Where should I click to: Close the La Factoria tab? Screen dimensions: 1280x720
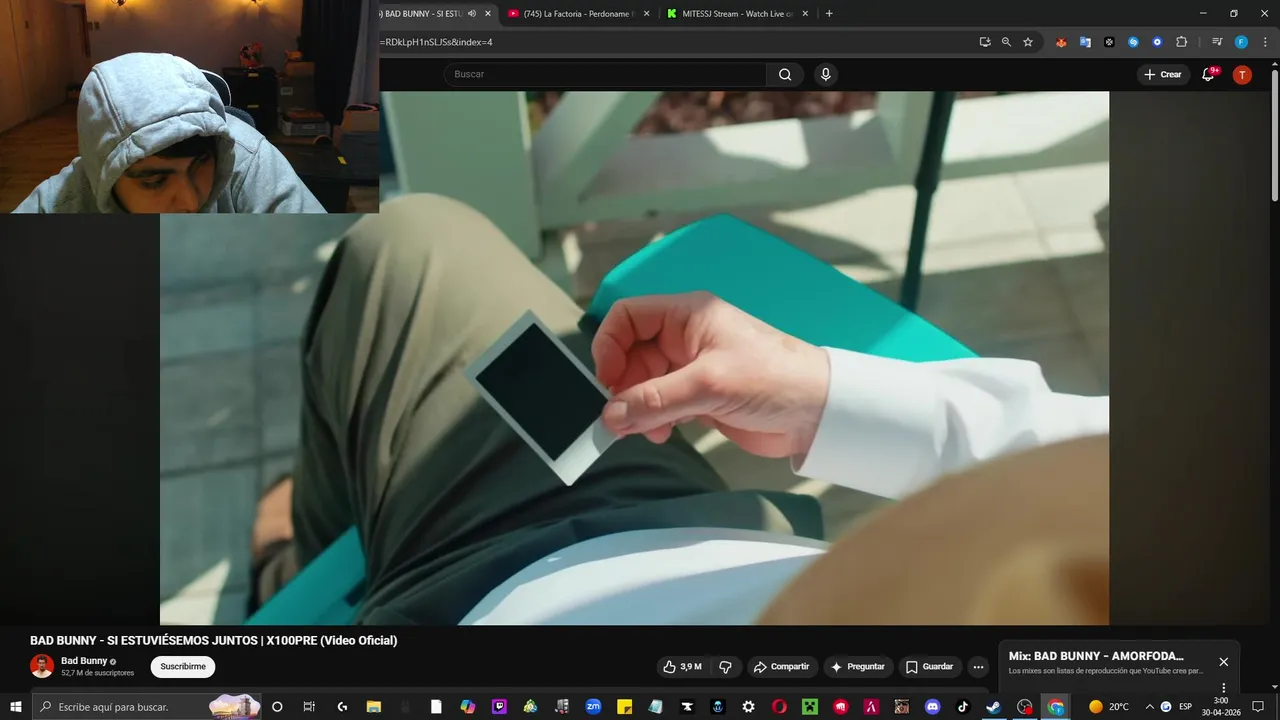point(647,13)
